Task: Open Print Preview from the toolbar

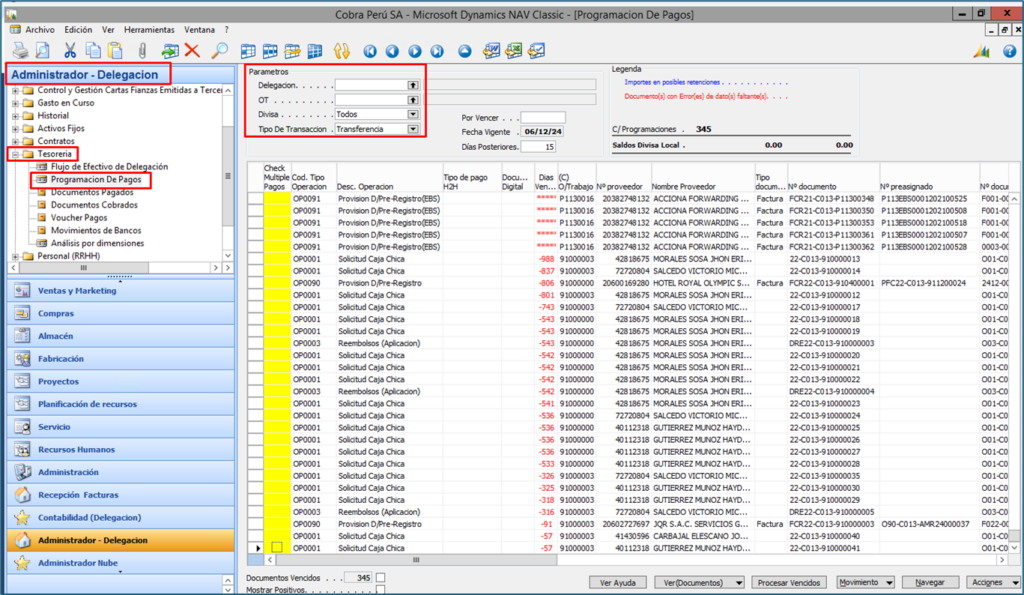Action: click(42, 50)
